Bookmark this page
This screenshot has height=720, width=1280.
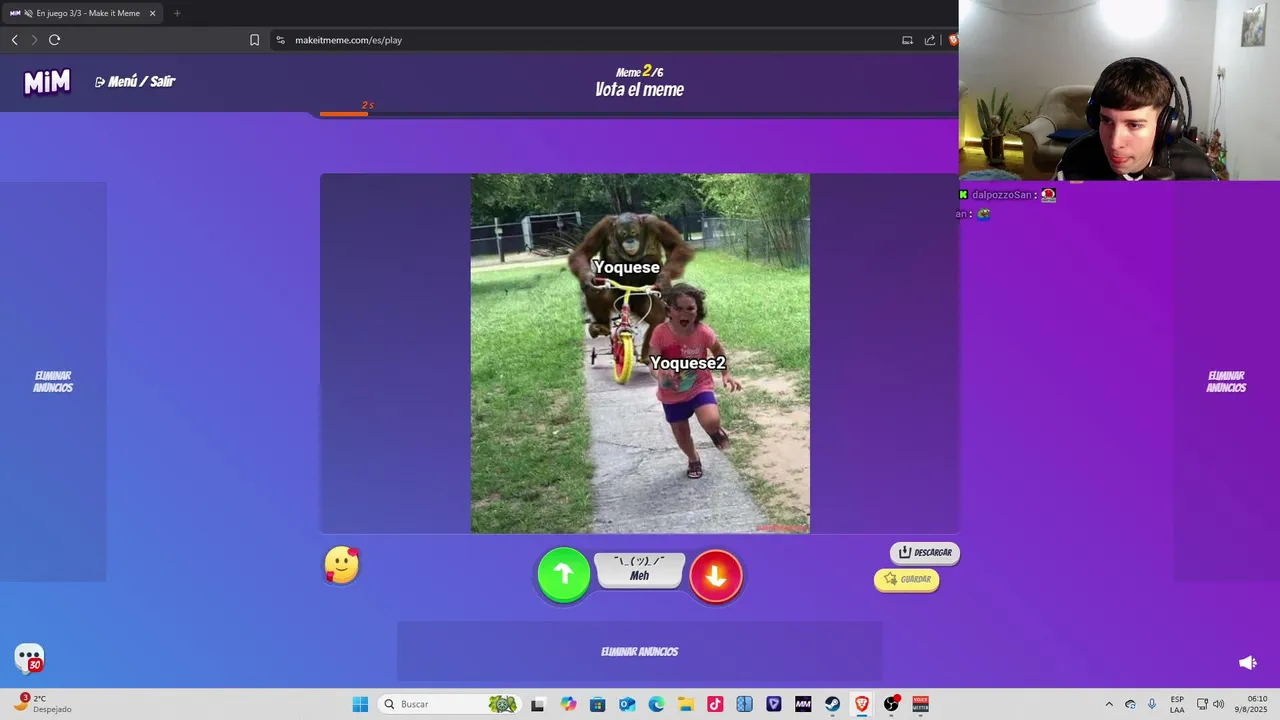254,40
